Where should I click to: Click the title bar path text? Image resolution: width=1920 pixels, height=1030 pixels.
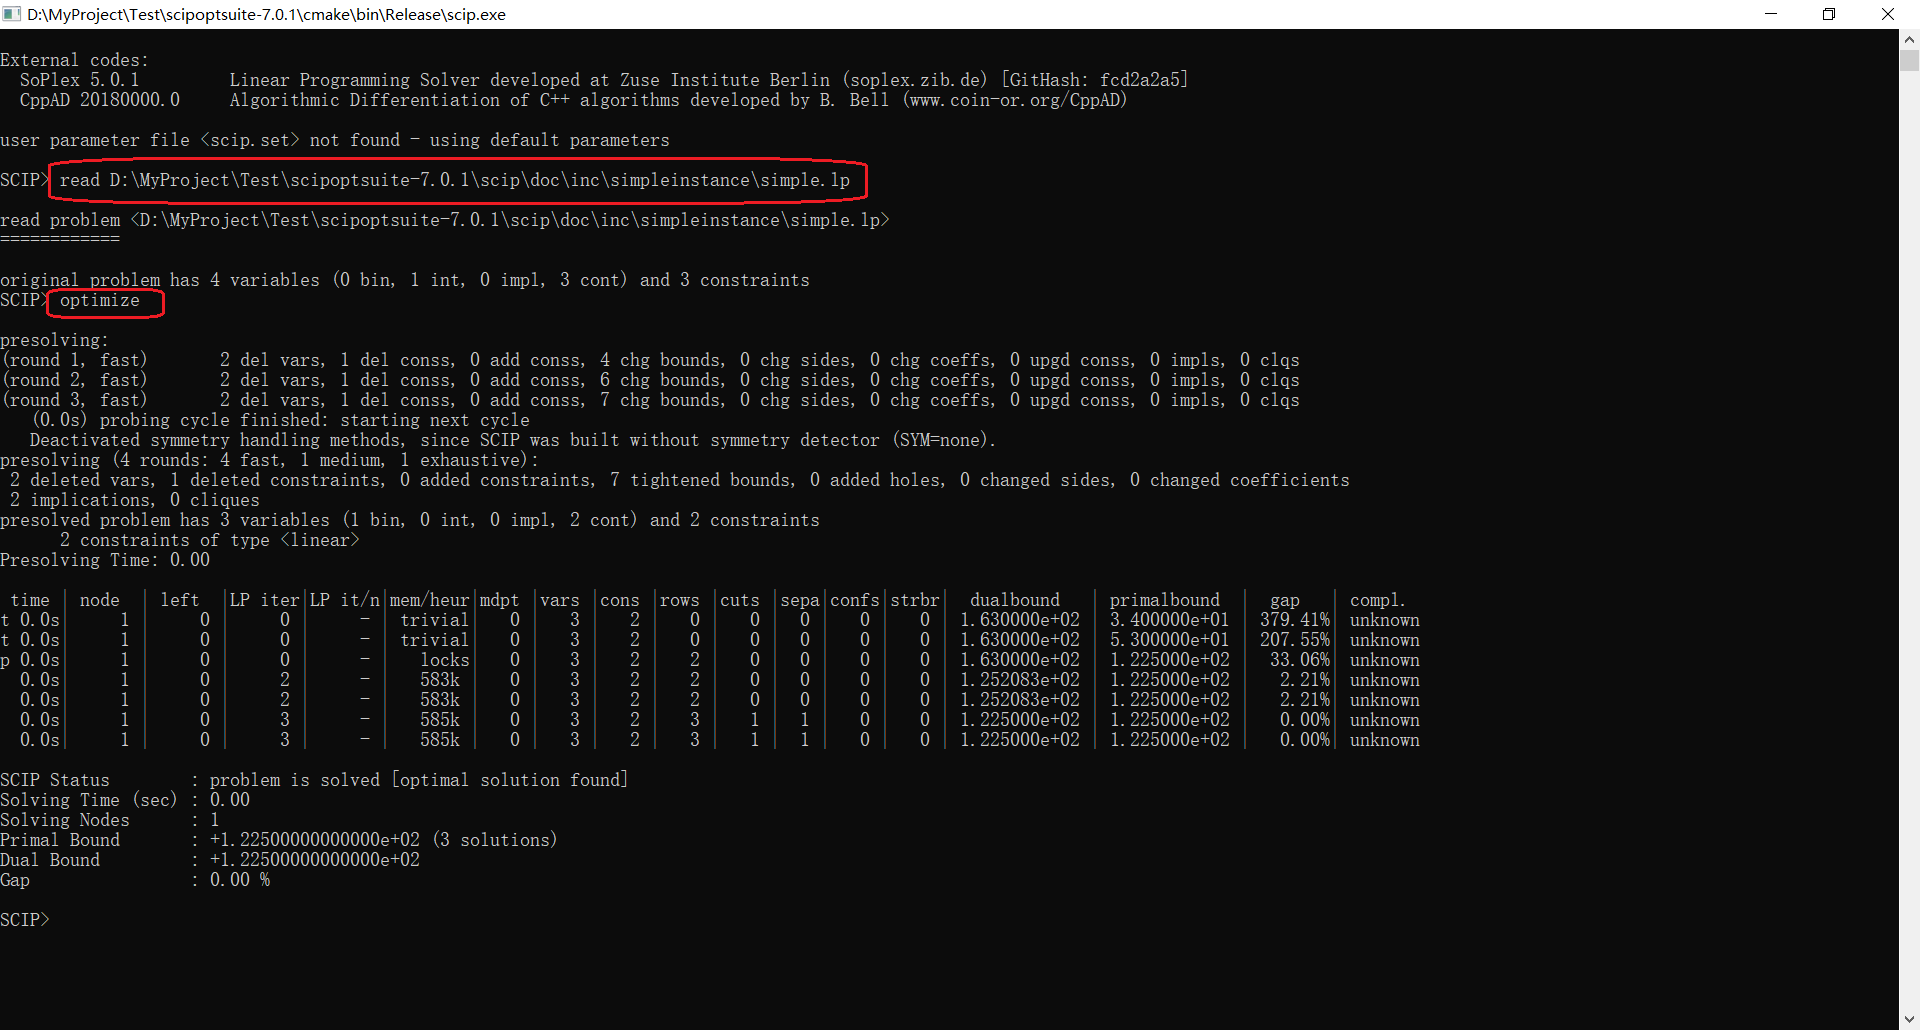pos(266,14)
